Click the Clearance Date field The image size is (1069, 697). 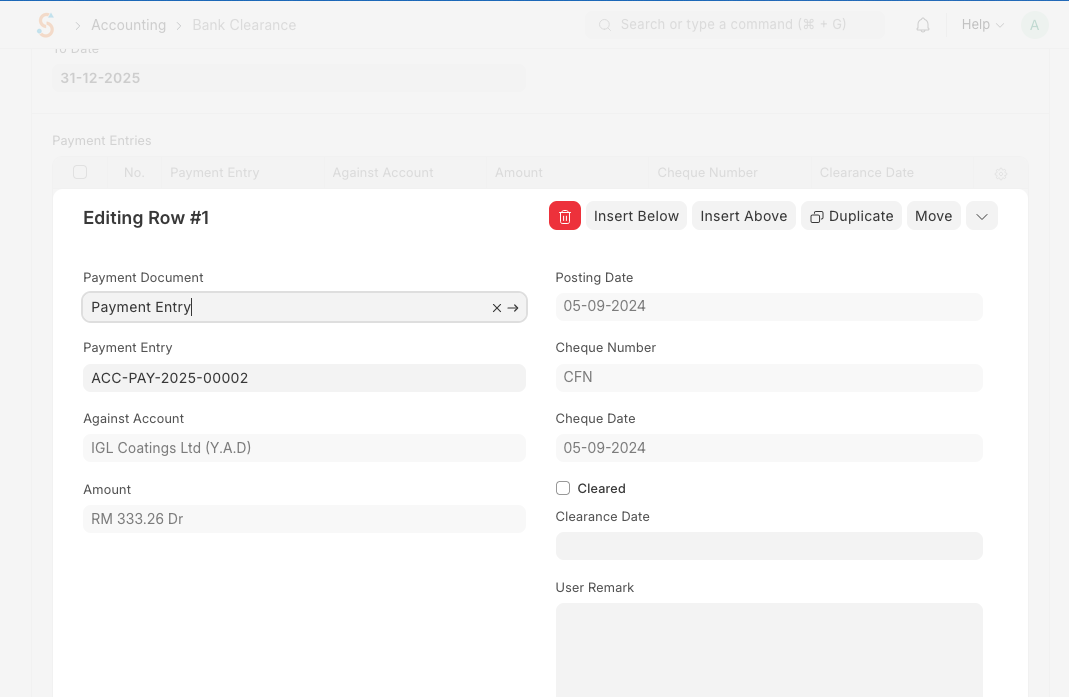tap(768, 546)
